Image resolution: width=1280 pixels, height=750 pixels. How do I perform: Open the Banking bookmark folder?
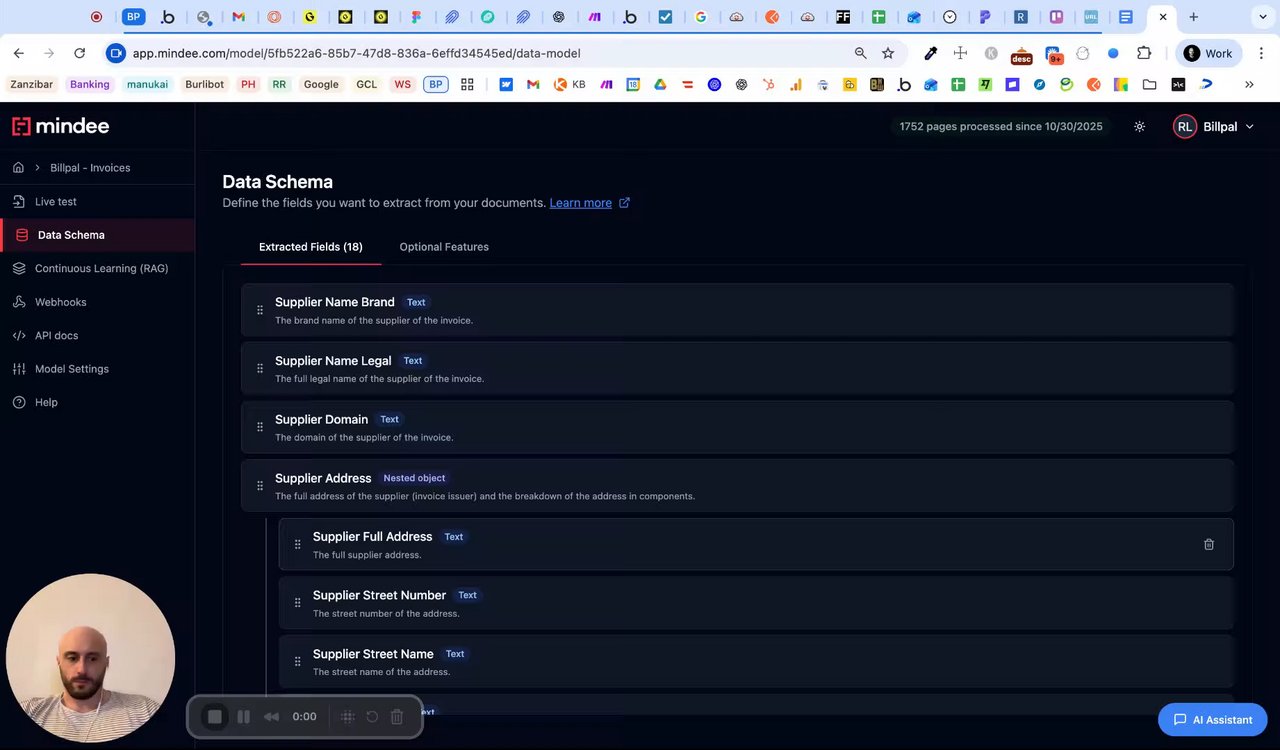(89, 85)
